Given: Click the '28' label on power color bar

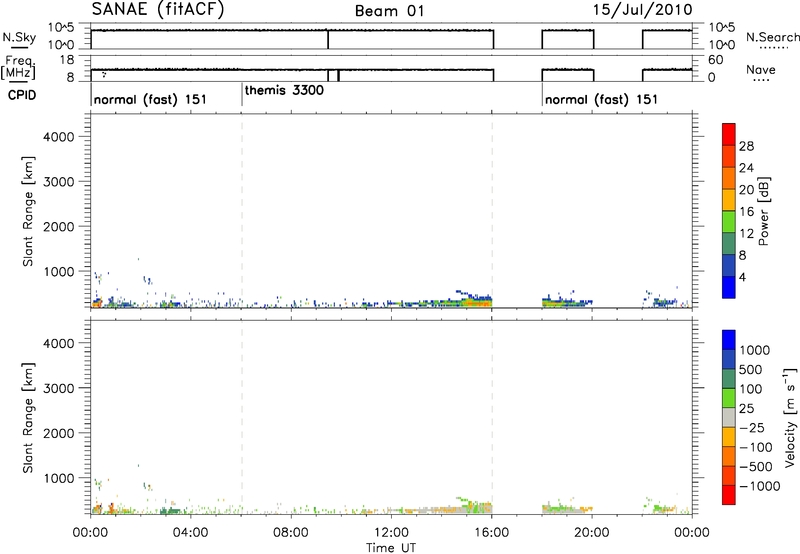Looking at the screenshot, I should (746, 146).
